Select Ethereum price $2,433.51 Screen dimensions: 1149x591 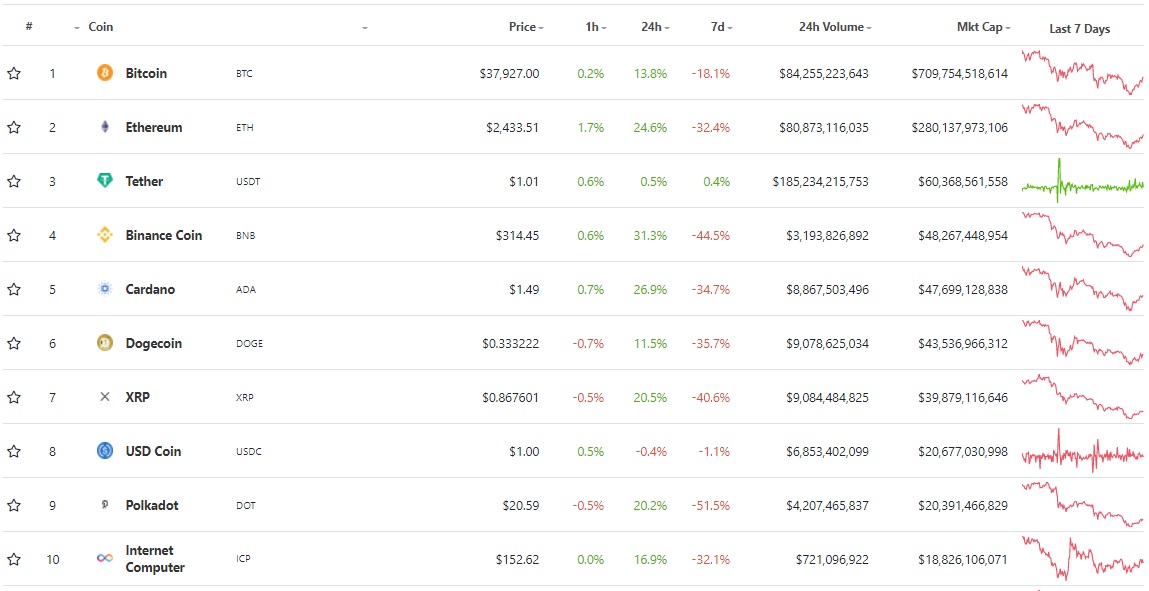click(x=512, y=127)
